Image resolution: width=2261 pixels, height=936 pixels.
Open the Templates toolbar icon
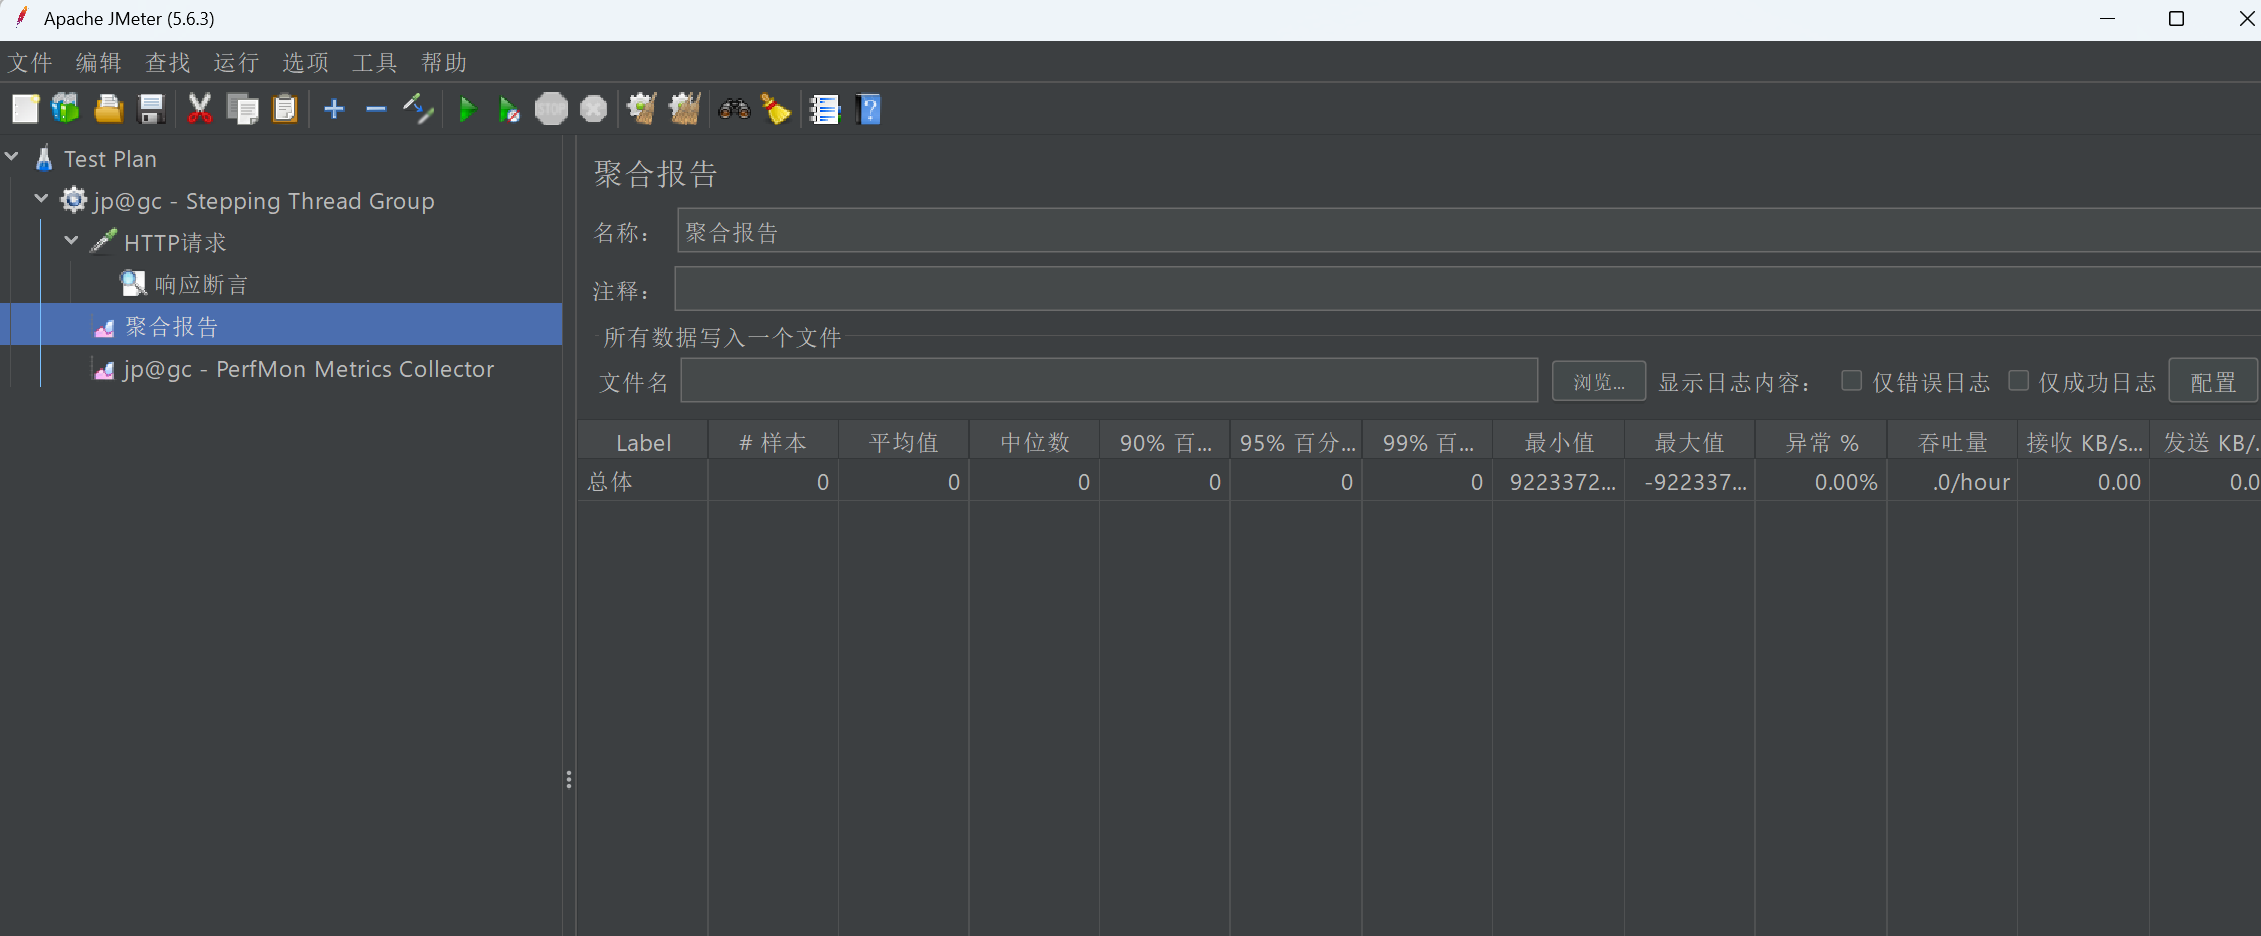pyautogui.click(x=66, y=109)
